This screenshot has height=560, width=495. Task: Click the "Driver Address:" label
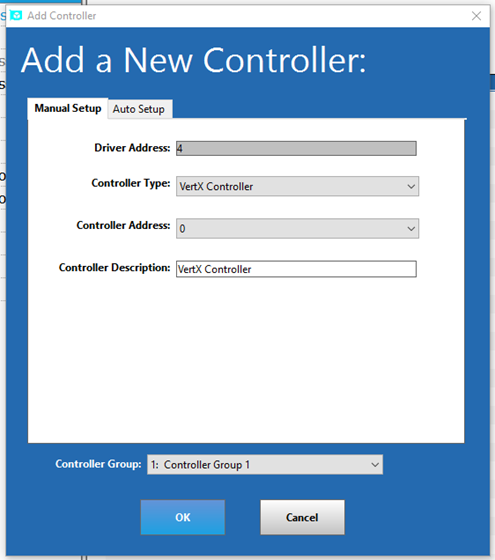pyautogui.click(x=132, y=148)
